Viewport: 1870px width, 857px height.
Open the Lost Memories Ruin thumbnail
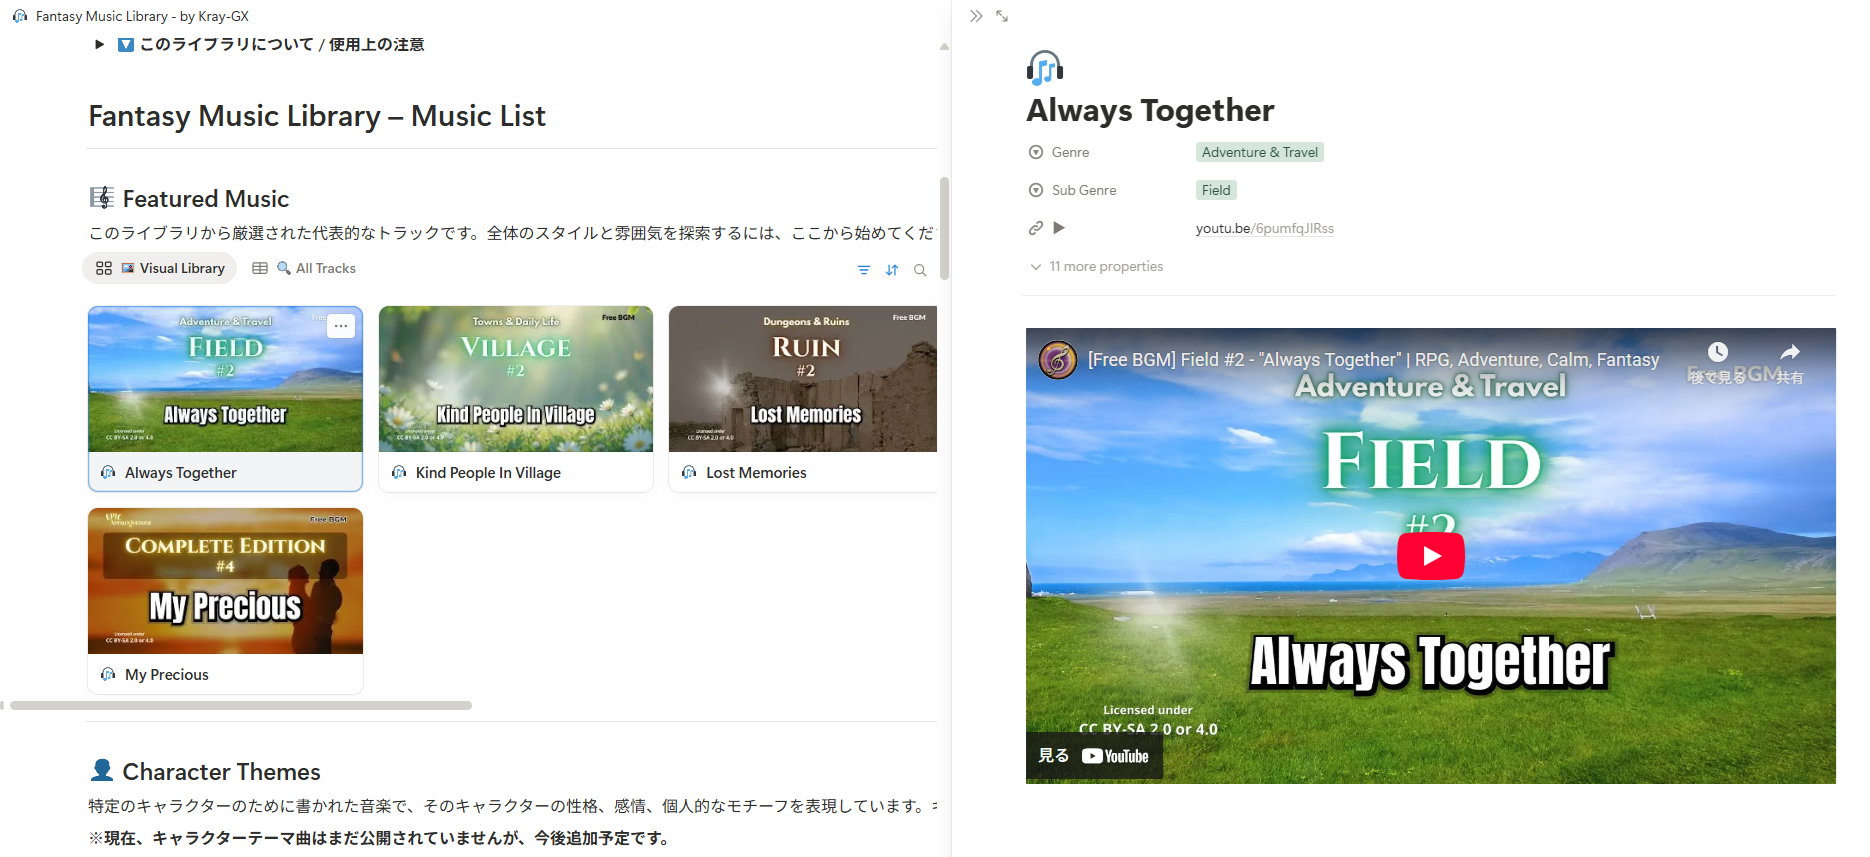(x=803, y=379)
